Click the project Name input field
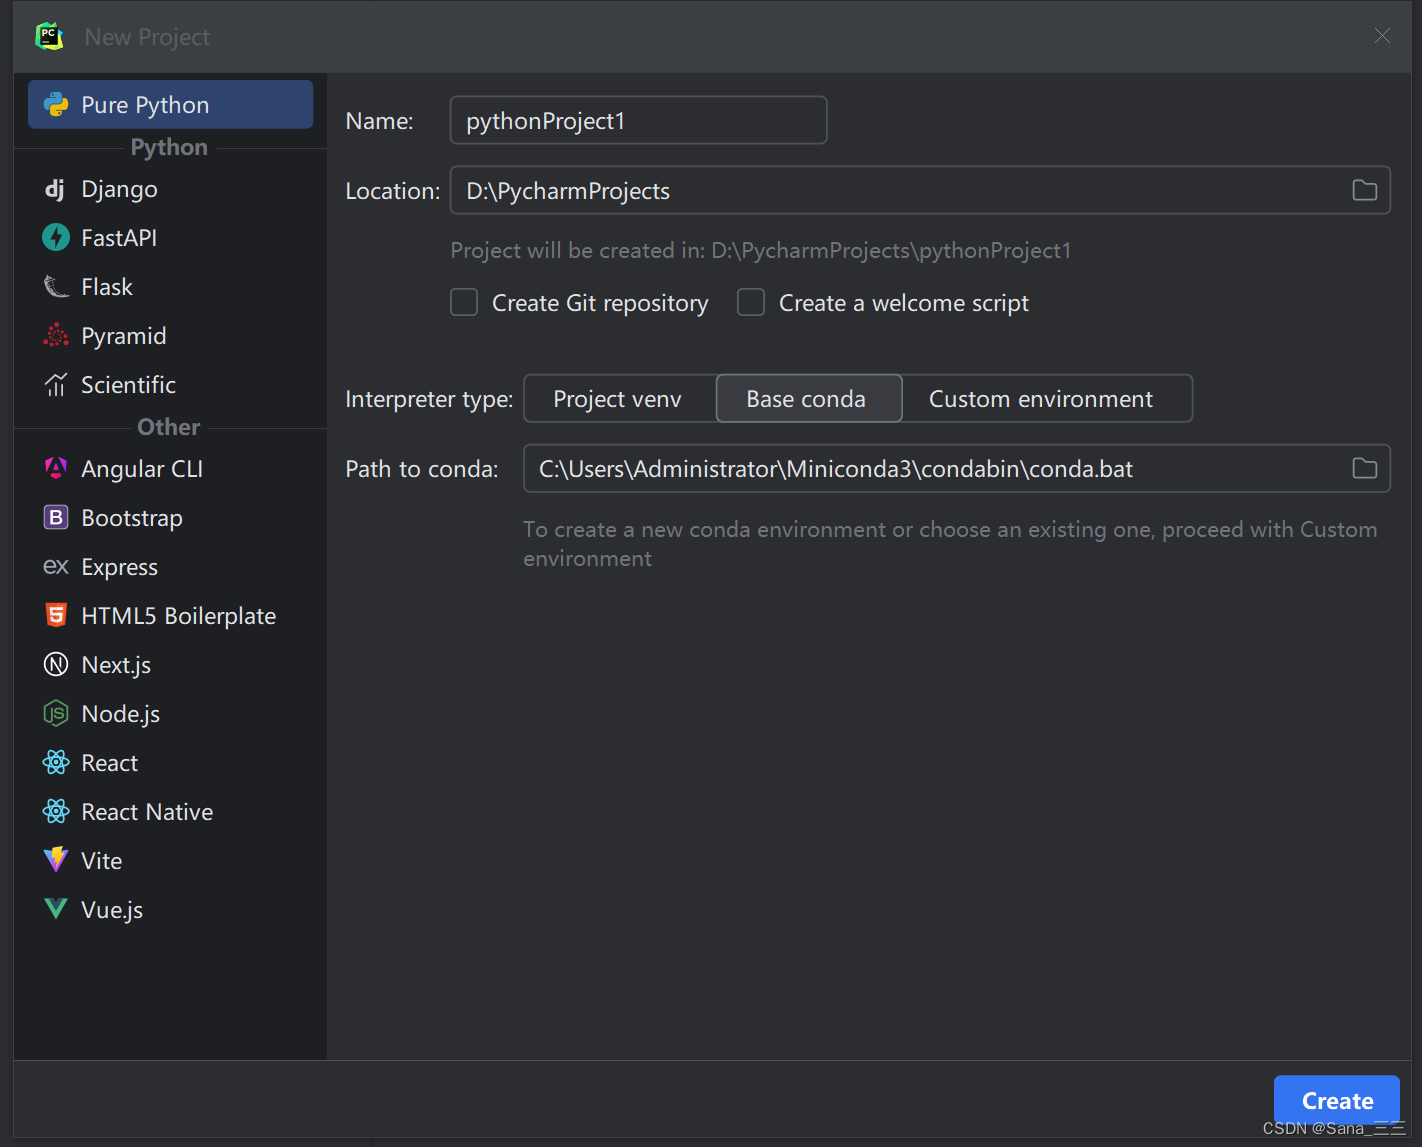The image size is (1422, 1147). click(x=637, y=120)
